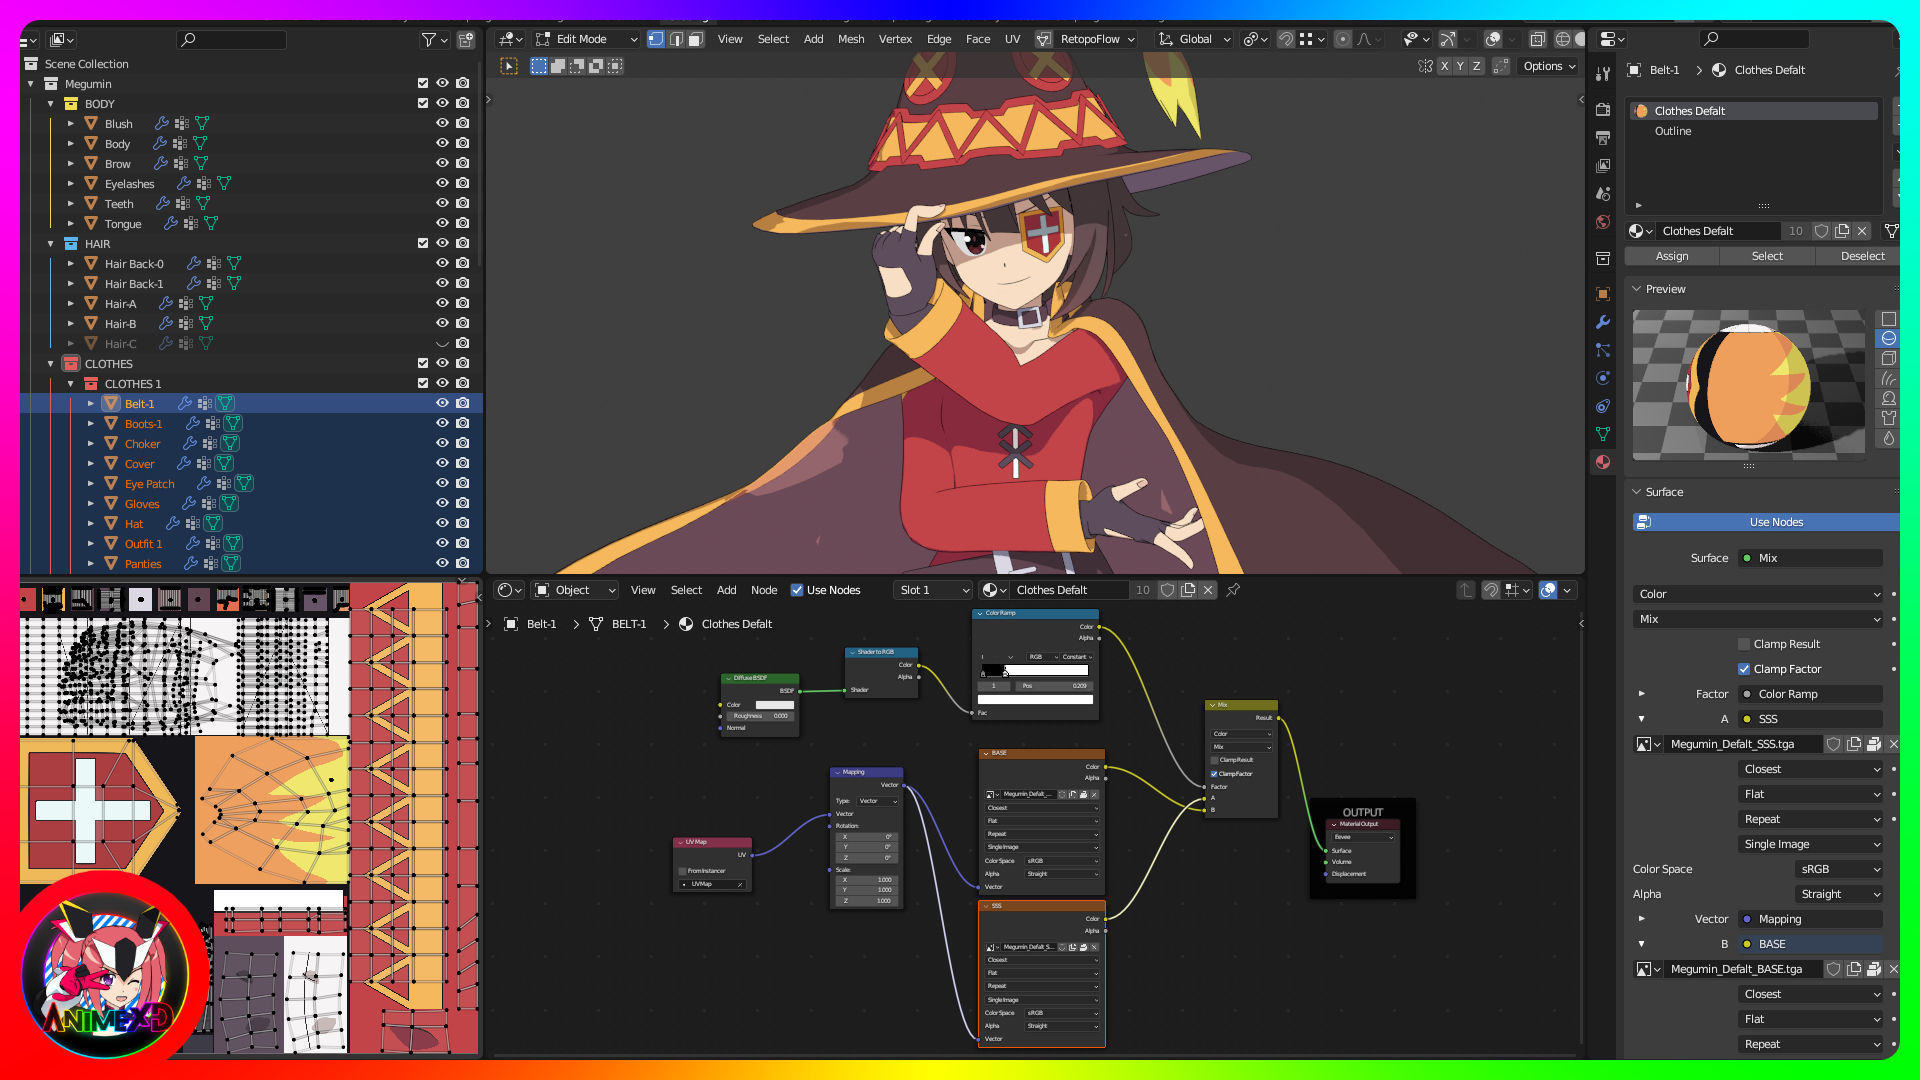Open UV menu in viewport header
This screenshot has width=1920, height=1080.
[1012, 39]
